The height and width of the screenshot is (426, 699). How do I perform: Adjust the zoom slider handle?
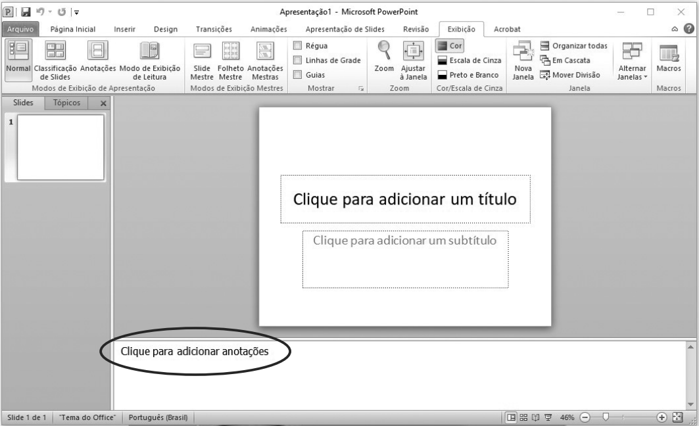(x=605, y=417)
